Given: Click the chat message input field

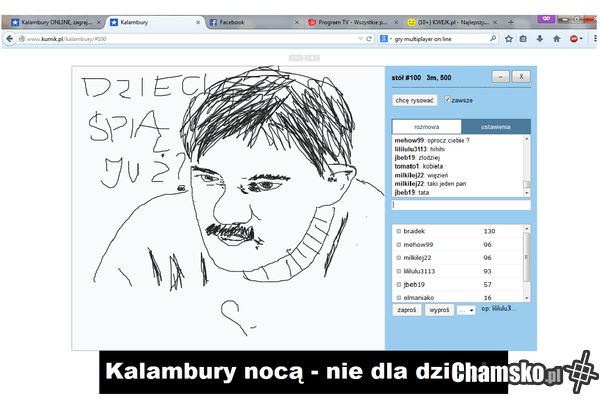Looking at the screenshot, I should [461, 205].
